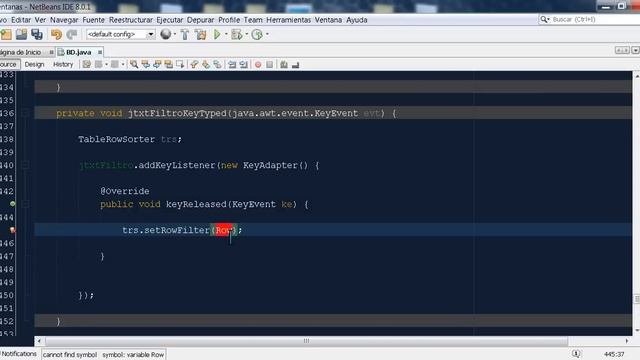Click the Find Selection magnifier icon
This screenshot has width=640, height=360.
coord(134,64)
